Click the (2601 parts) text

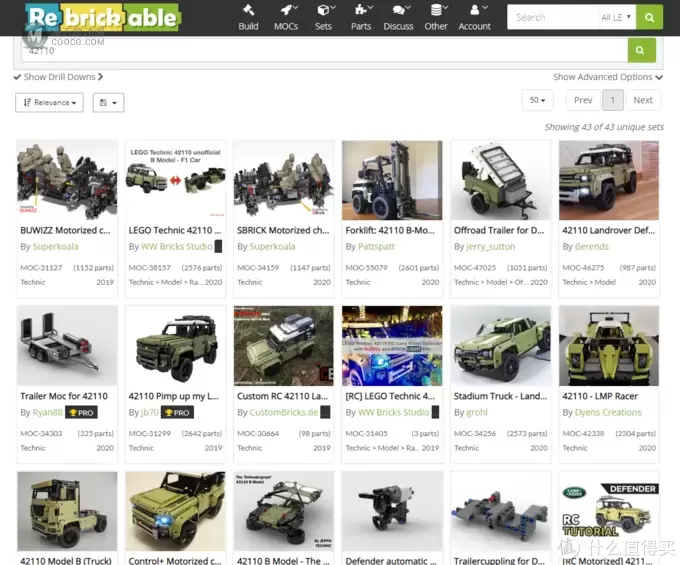[x=418, y=268]
